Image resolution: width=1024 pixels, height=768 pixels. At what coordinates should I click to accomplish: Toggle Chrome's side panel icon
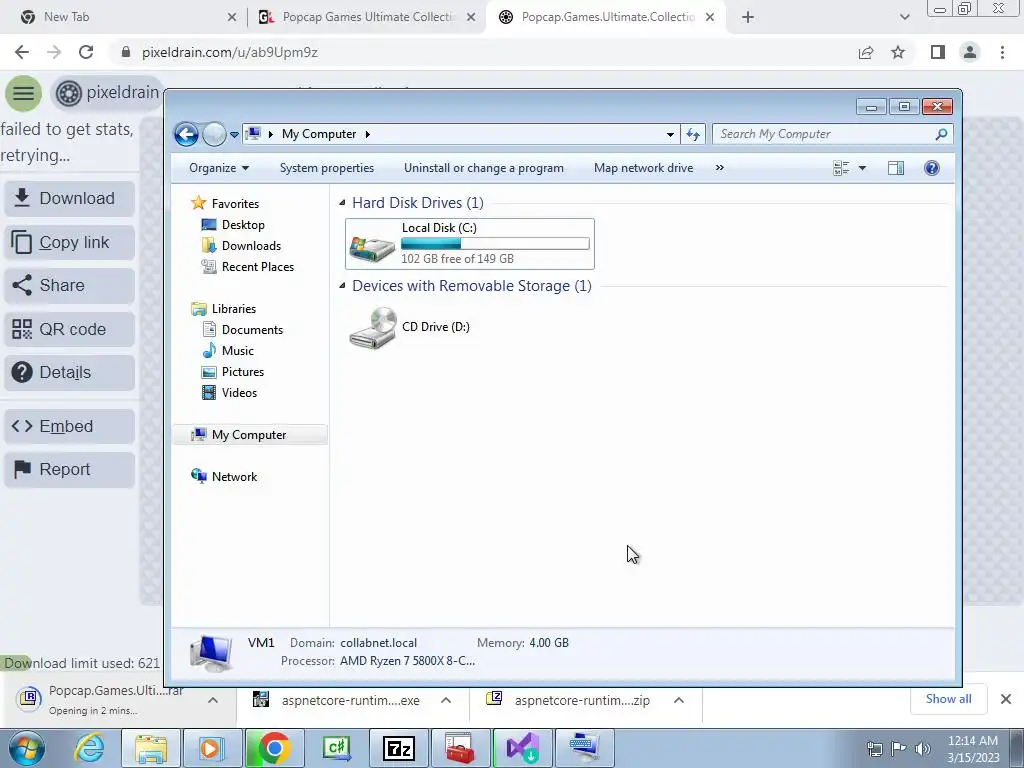(938, 52)
